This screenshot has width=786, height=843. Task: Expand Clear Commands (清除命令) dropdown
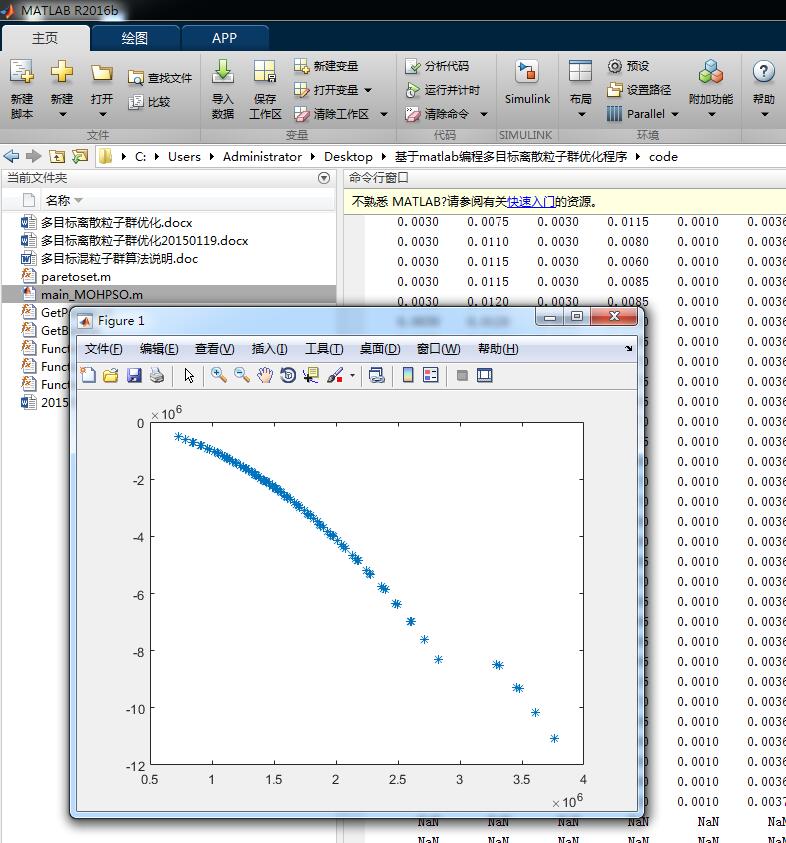pyautogui.click(x=484, y=114)
